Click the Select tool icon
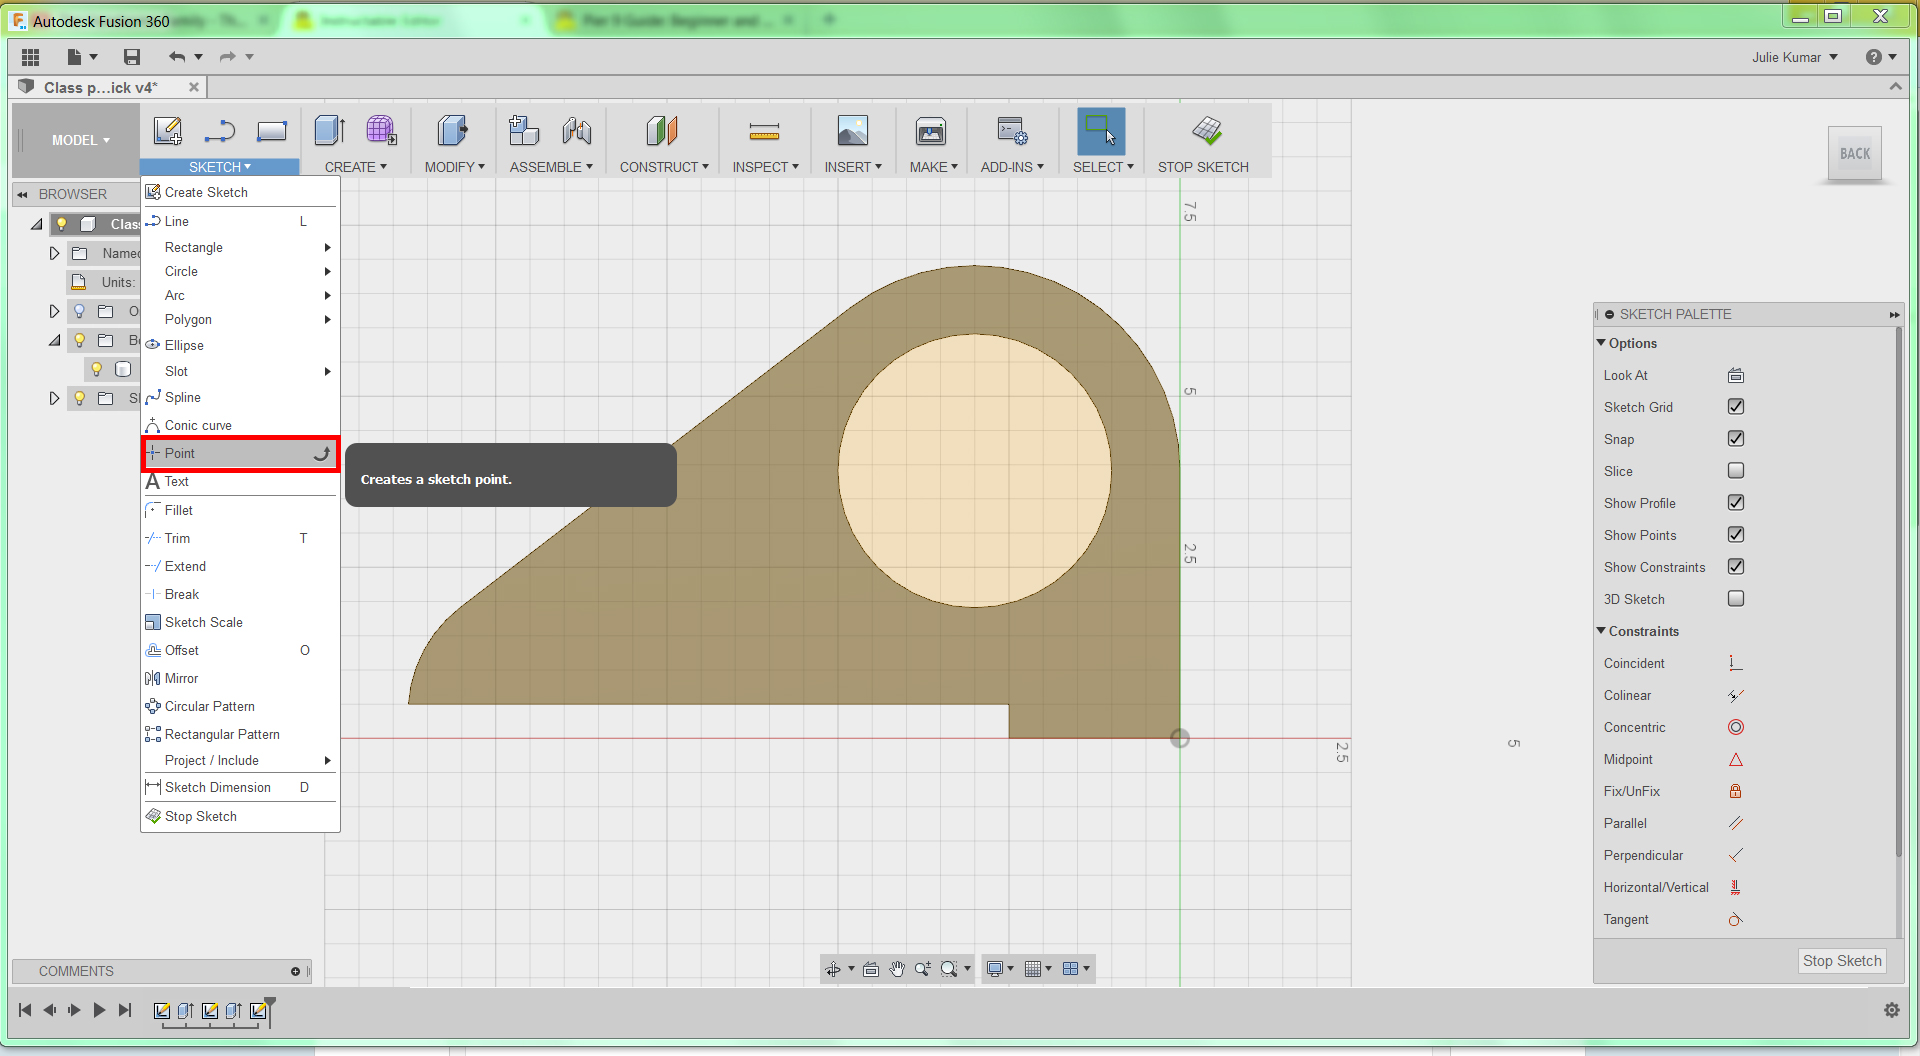1920x1056 pixels. click(x=1100, y=131)
